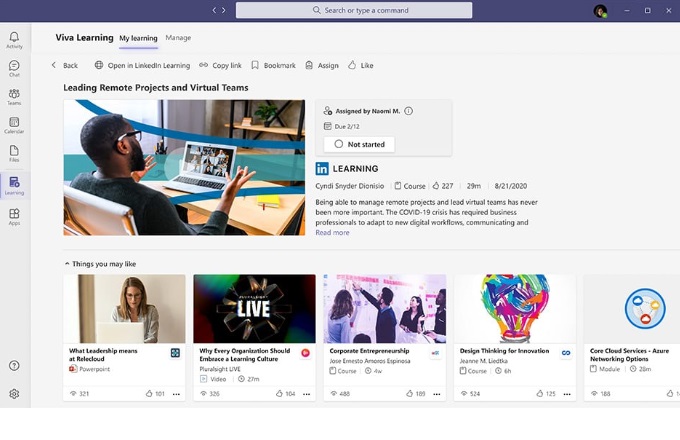Image resolution: width=680 pixels, height=440 pixels.
Task: Click author Jose Ernesto Amoros Espinosa
Action: [370, 361]
